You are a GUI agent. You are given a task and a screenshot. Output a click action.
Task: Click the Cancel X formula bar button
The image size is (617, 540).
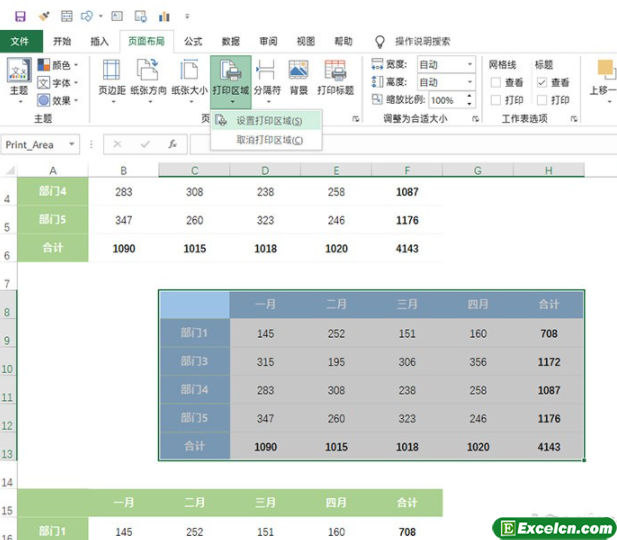point(117,144)
